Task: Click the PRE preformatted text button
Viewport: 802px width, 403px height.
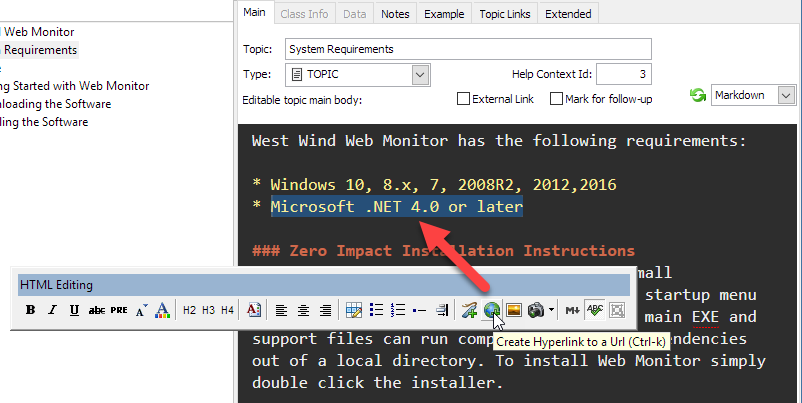Action: [x=119, y=310]
